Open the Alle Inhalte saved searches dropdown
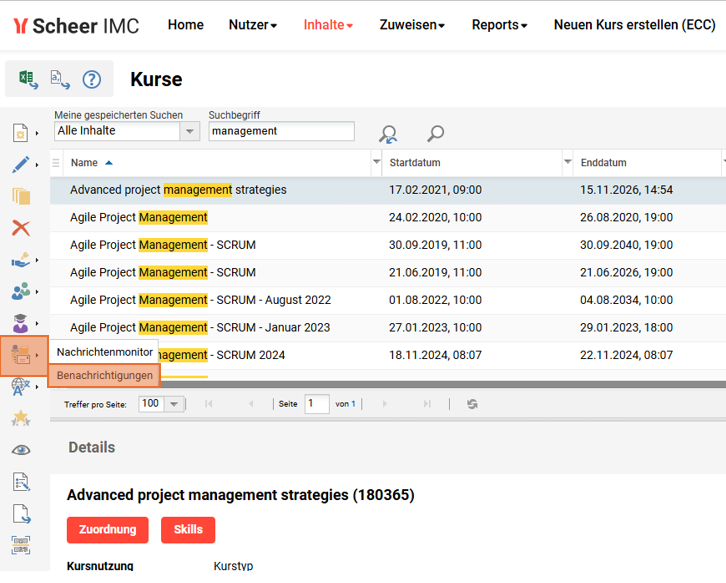The height and width of the screenshot is (583, 726). click(x=189, y=131)
